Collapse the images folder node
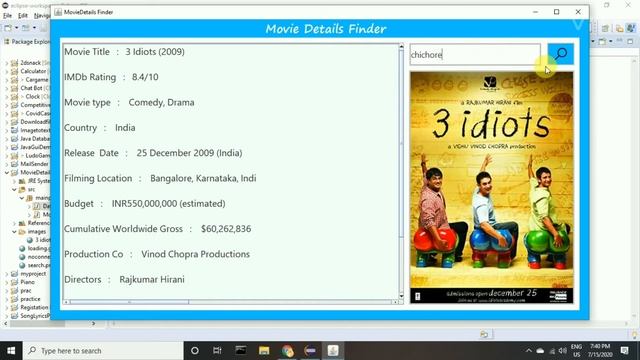Viewport: 640px width, 360px height. click(x=14, y=232)
